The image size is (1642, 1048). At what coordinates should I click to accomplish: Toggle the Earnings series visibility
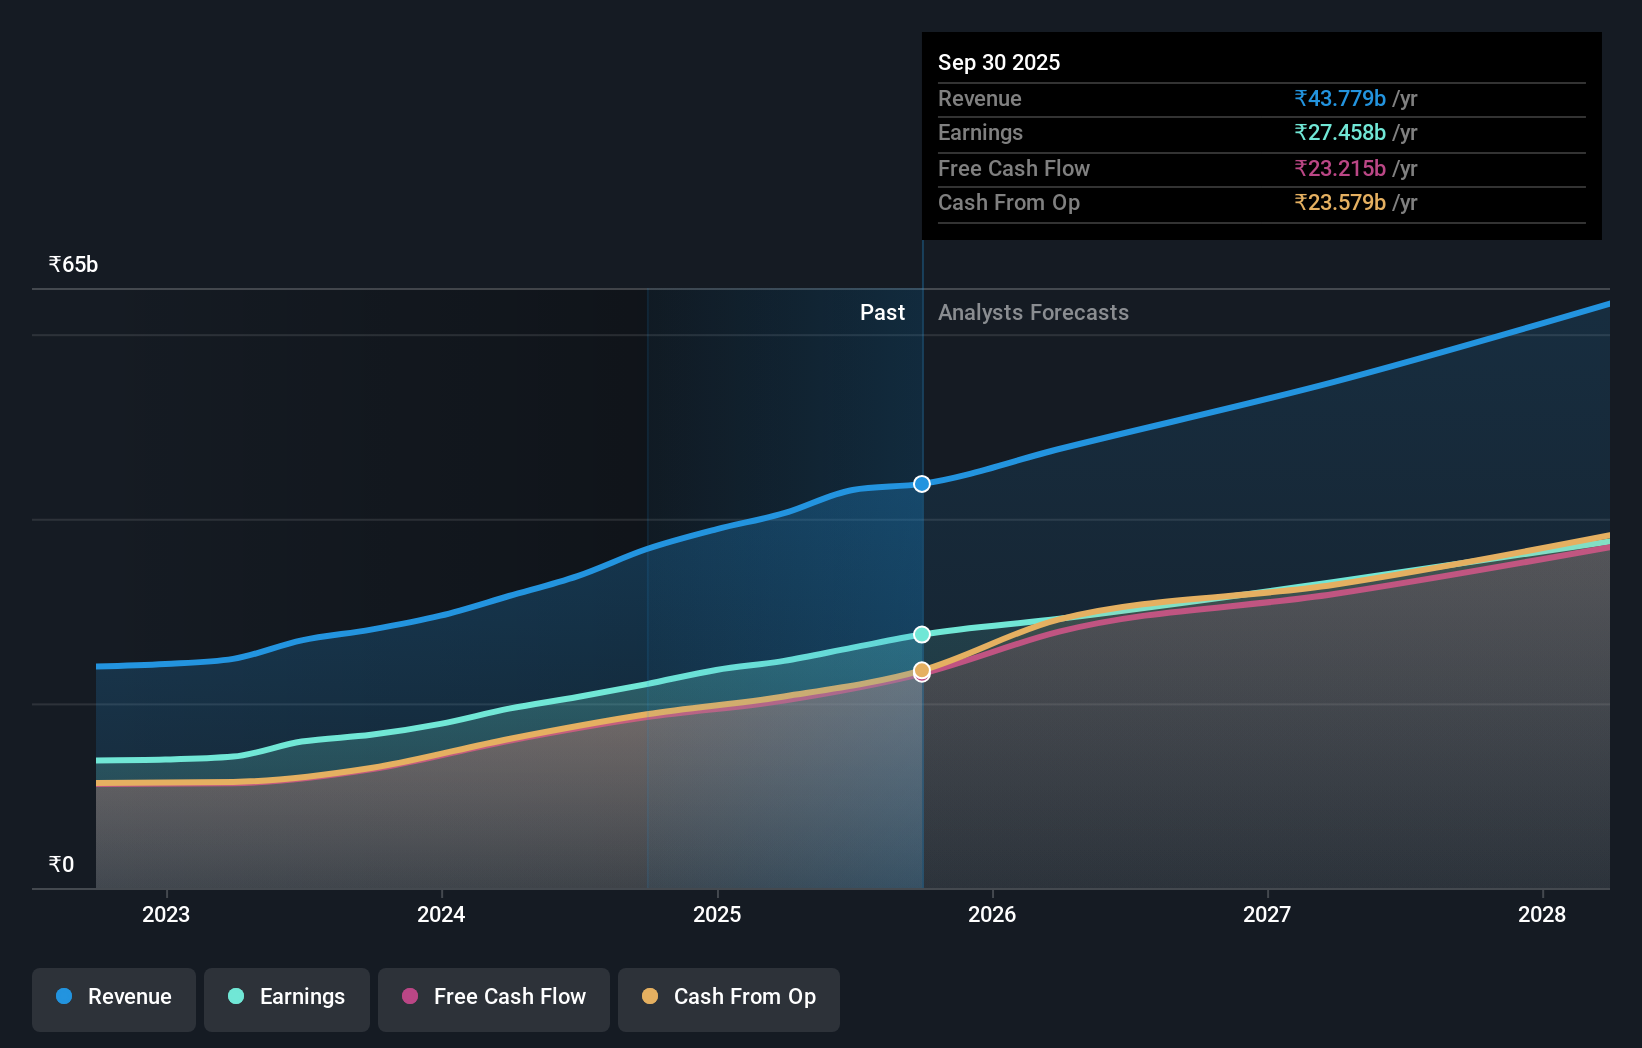click(x=286, y=997)
